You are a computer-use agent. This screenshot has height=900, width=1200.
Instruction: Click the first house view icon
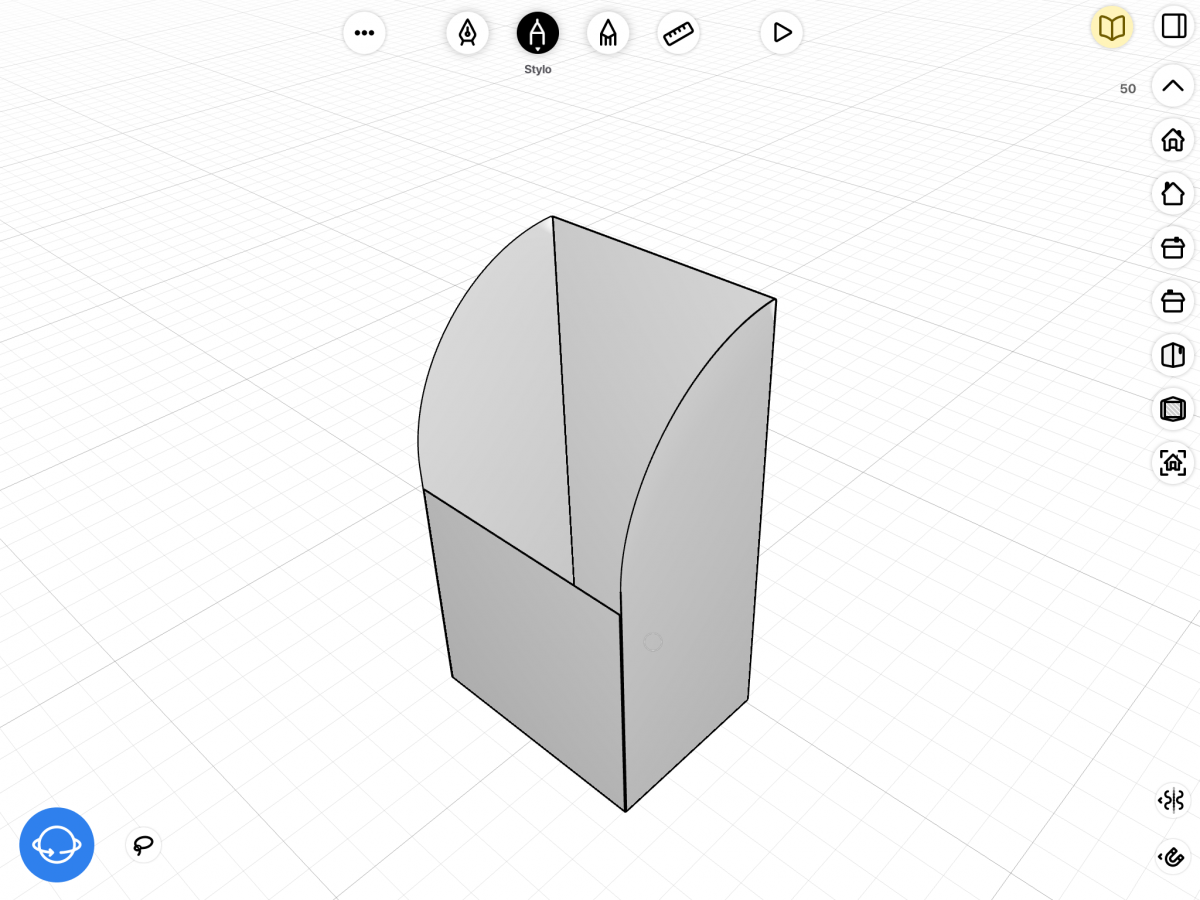point(1172,139)
